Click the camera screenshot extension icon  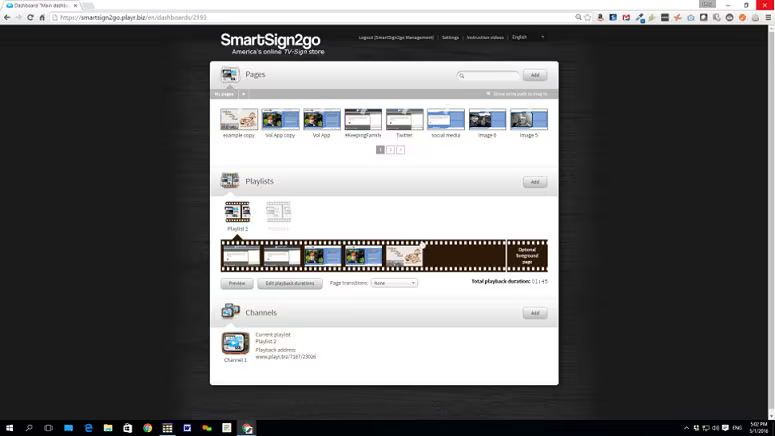pyautogui.click(x=691, y=17)
